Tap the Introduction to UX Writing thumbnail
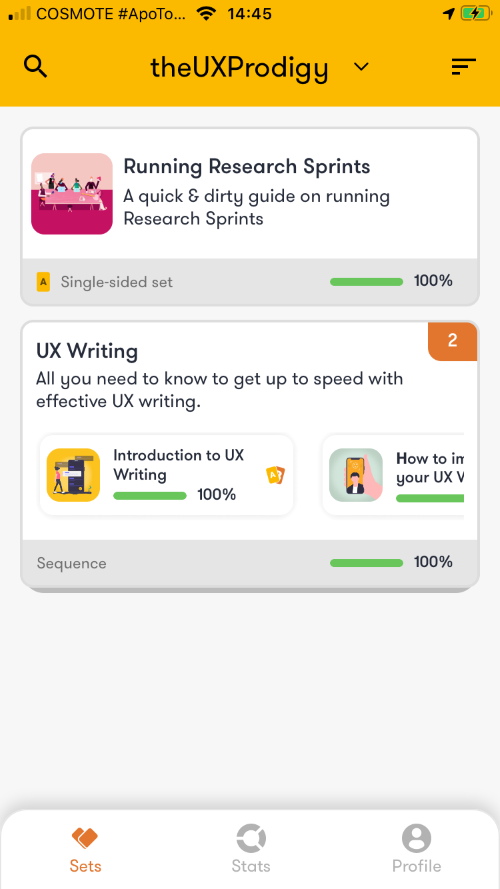Viewport: 500px width, 889px height. 73,475
